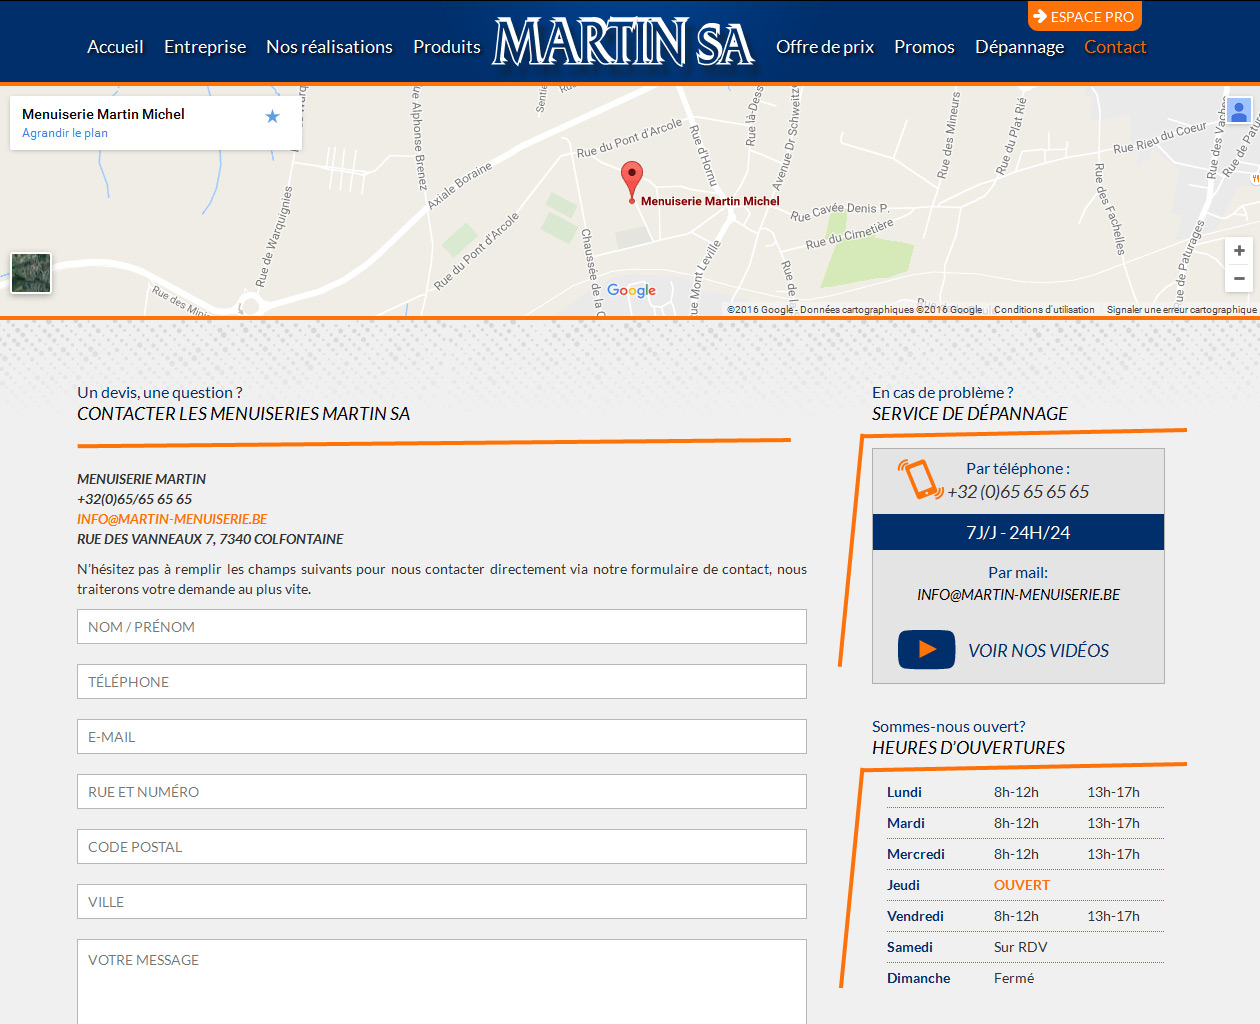Screen dimensions: 1260x1024
Task: Click Dimanche's Fermé entry
Action: 1014,978
